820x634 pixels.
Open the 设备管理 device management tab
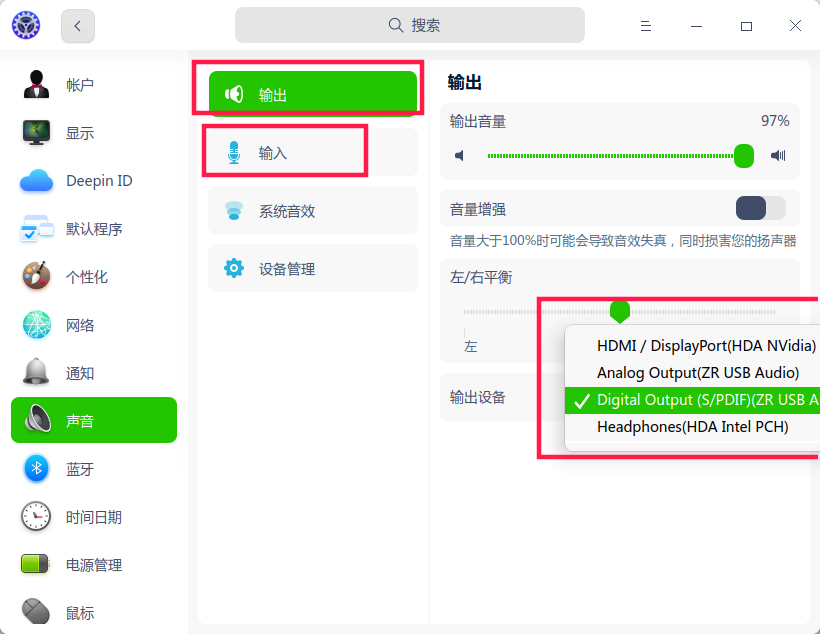tap(313, 268)
